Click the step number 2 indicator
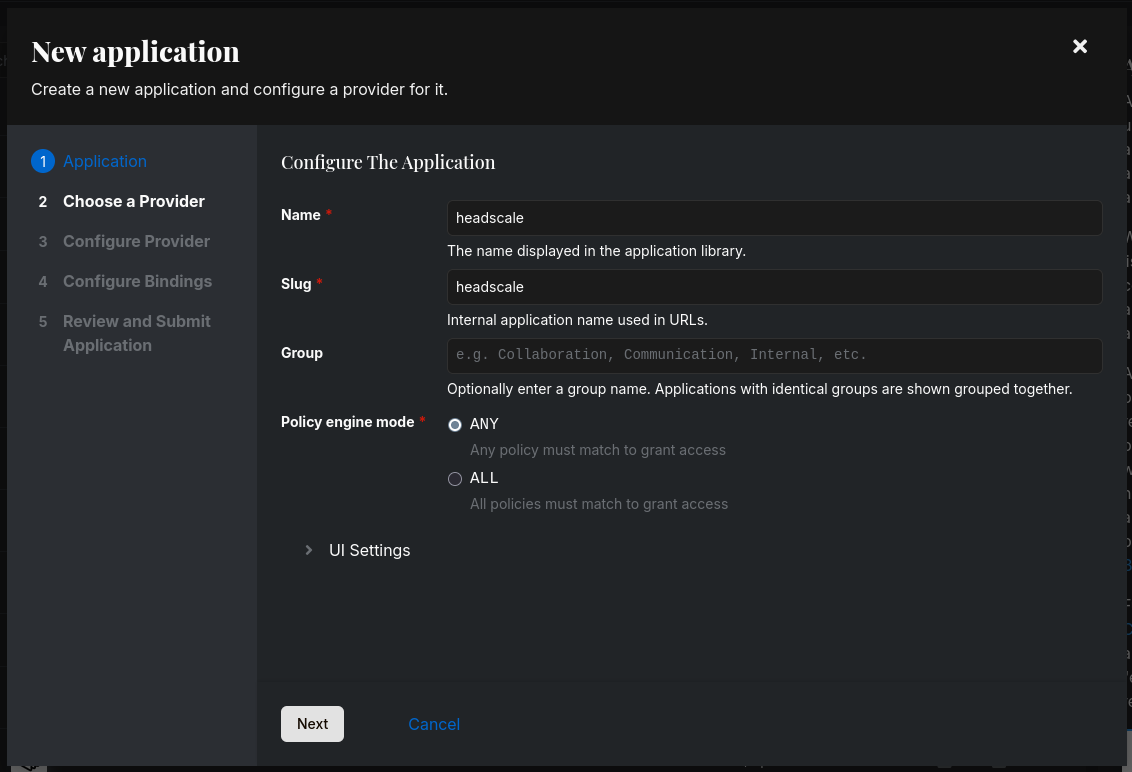The height and width of the screenshot is (772, 1132). point(43,201)
